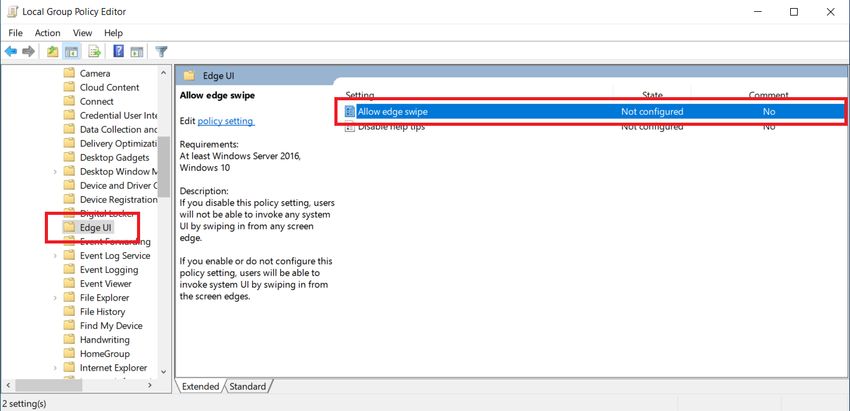Click the tree pane scroll up arrow
Viewport: 850px width, 411px height.
click(164, 72)
